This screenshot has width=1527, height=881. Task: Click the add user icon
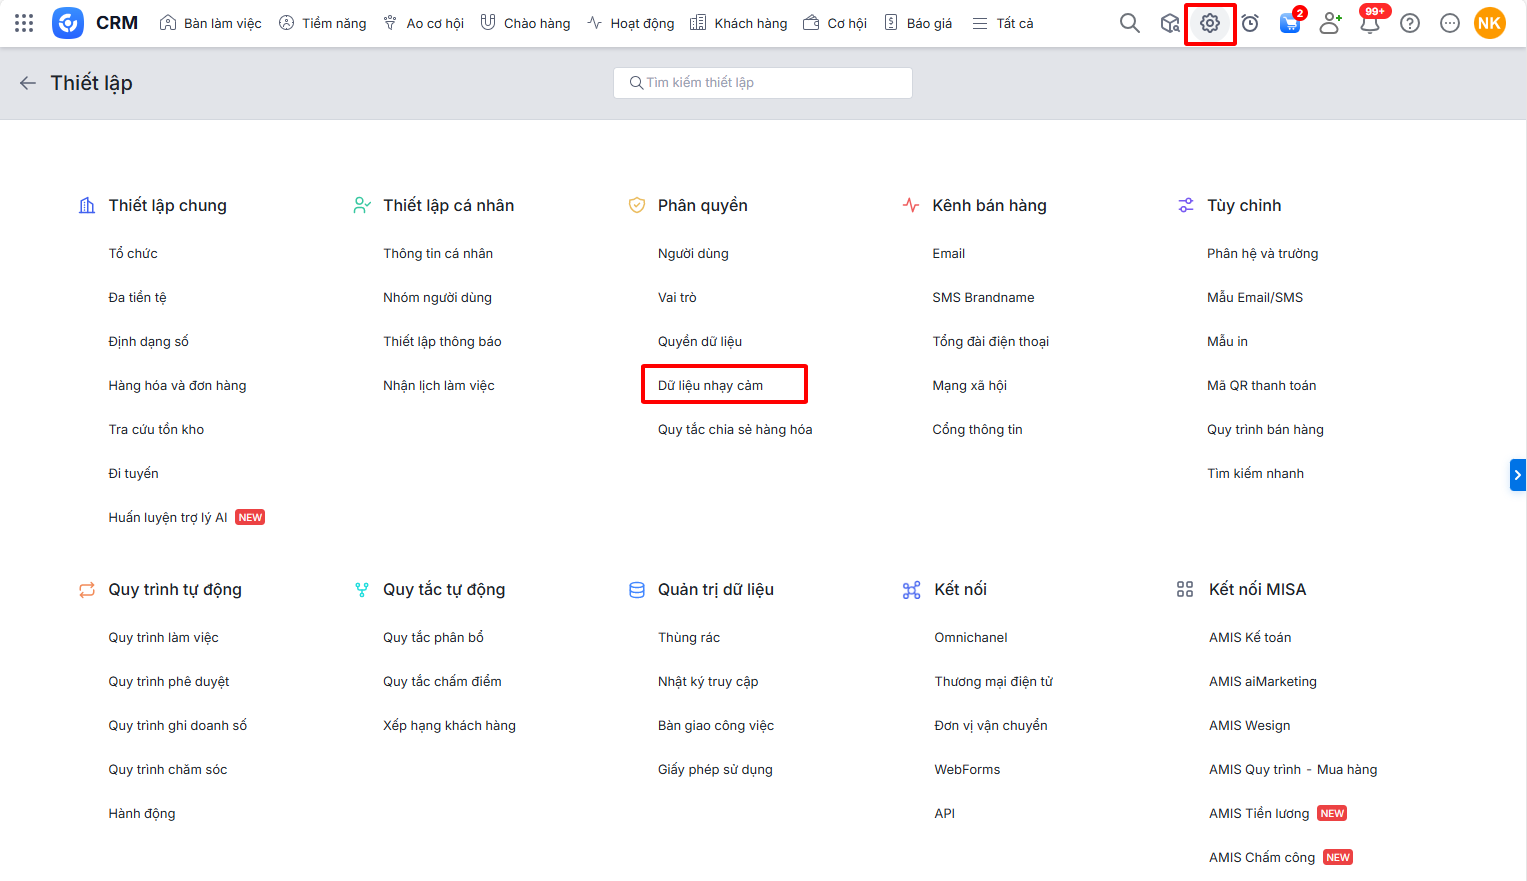pos(1329,23)
